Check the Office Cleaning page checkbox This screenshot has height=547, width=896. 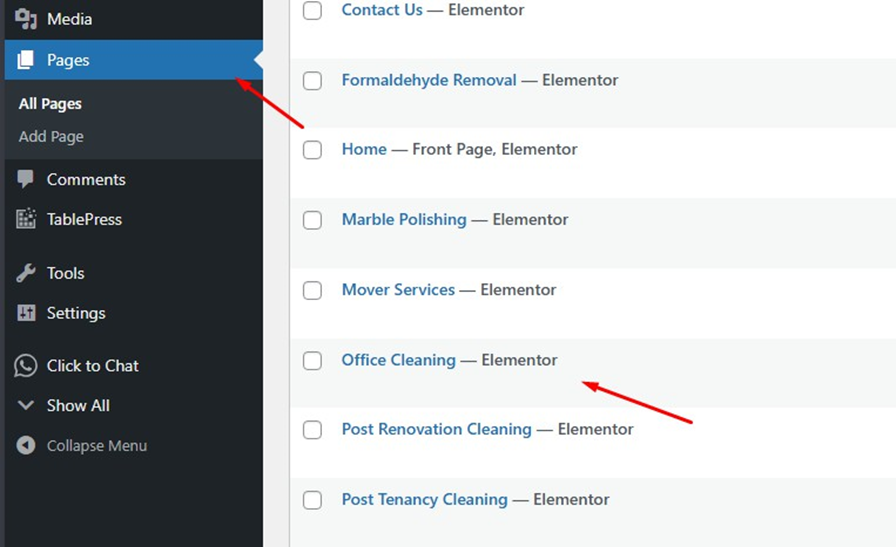point(313,360)
